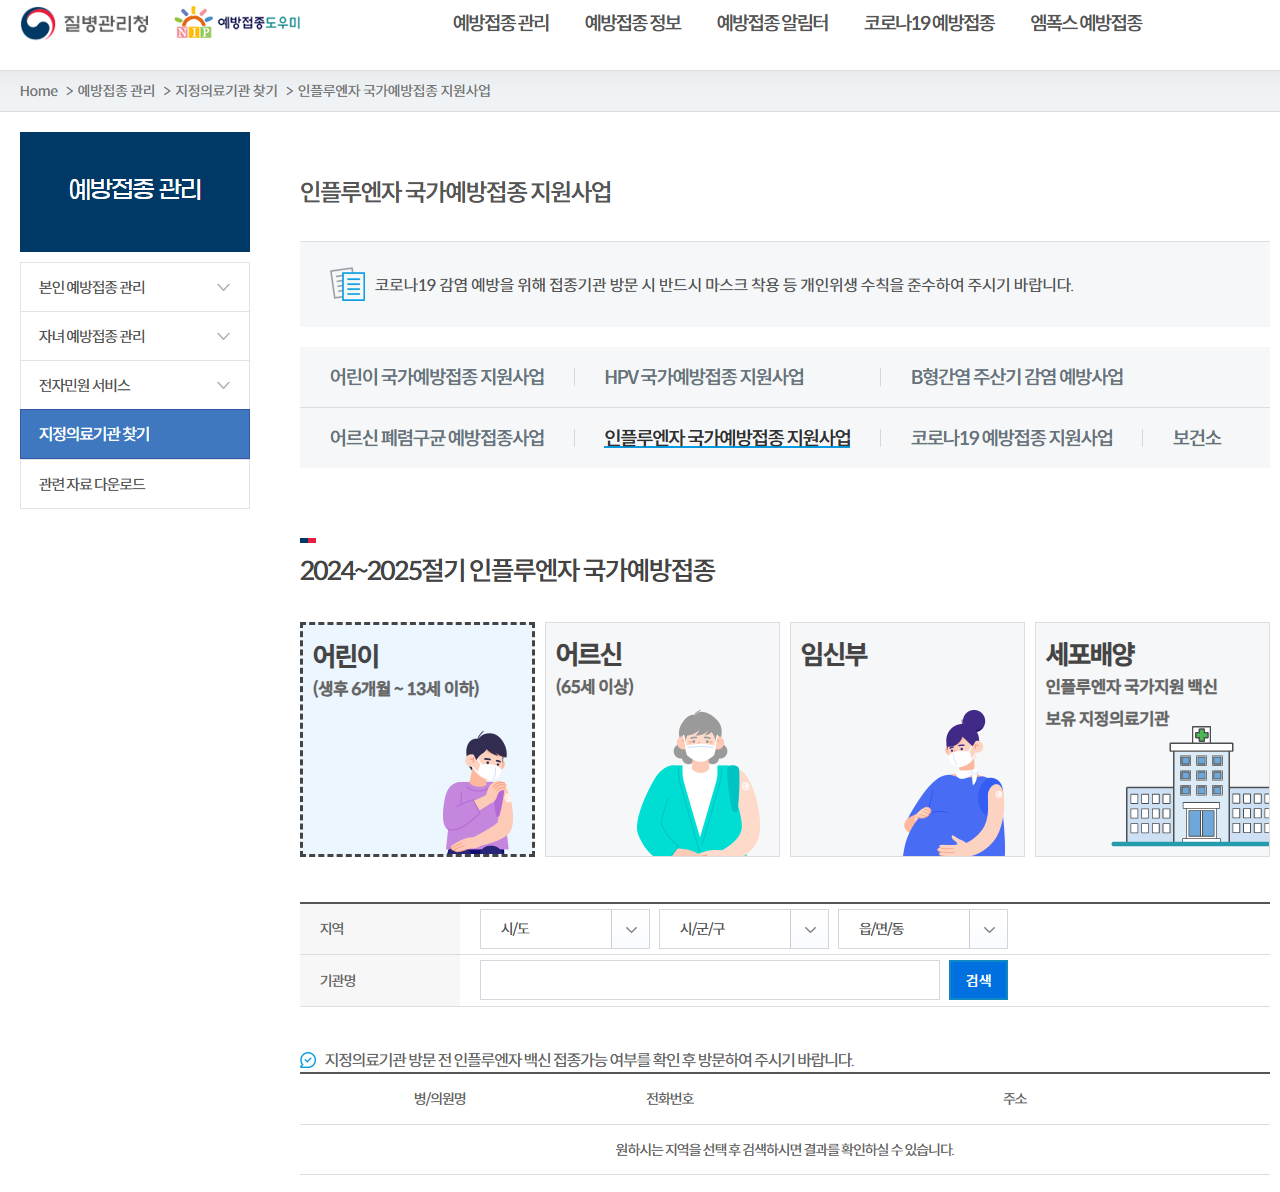Select the 어르신 (65세 이상) category card
The height and width of the screenshot is (1192, 1280).
pyautogui.click(x=662, y=739)
